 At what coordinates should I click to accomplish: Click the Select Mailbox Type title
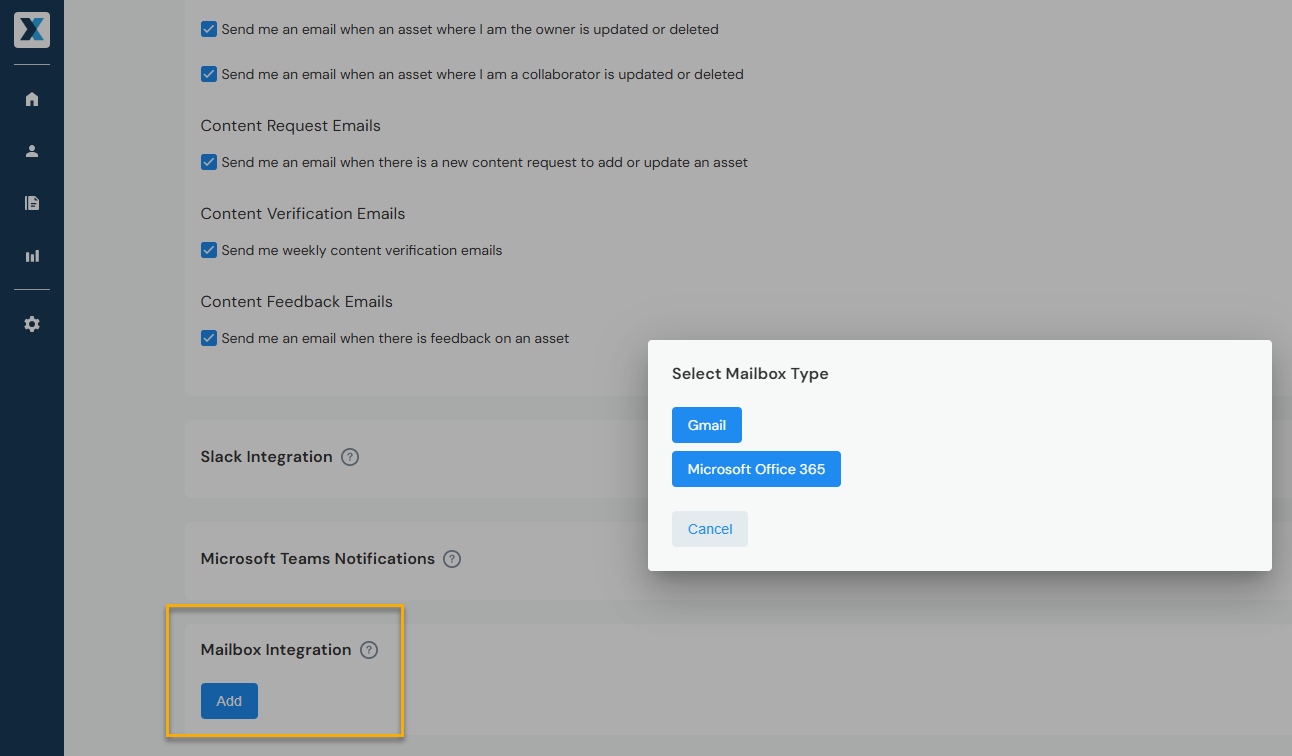click(750, 374)
